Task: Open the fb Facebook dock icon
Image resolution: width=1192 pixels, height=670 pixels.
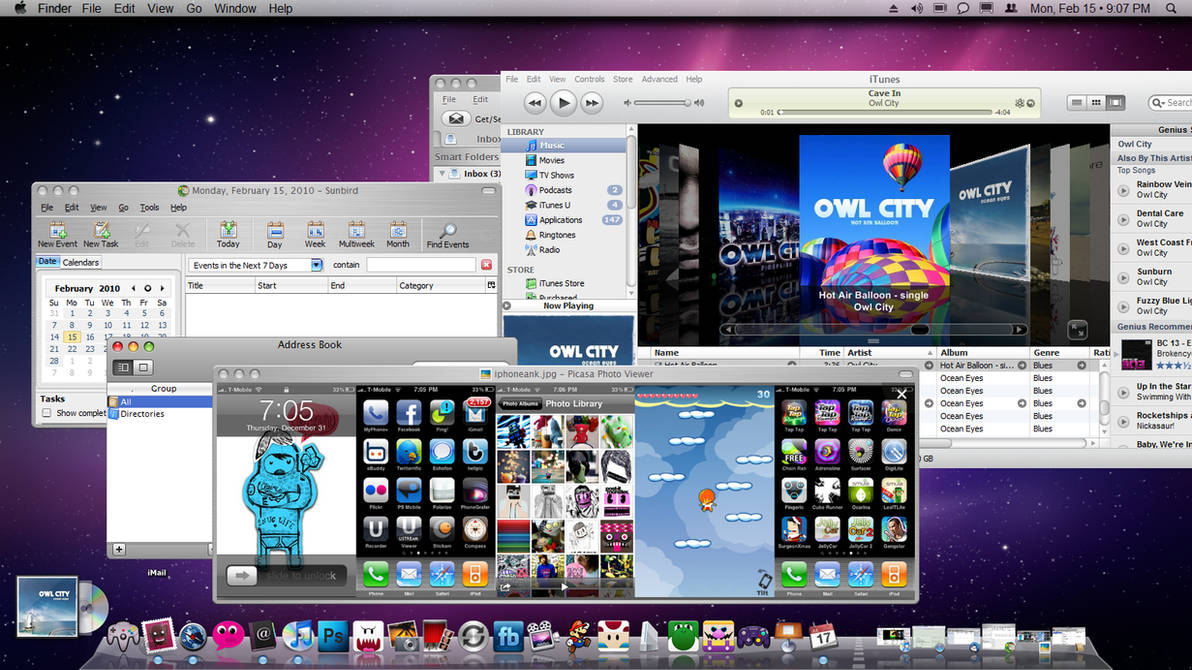Action: tap(508, 636)
